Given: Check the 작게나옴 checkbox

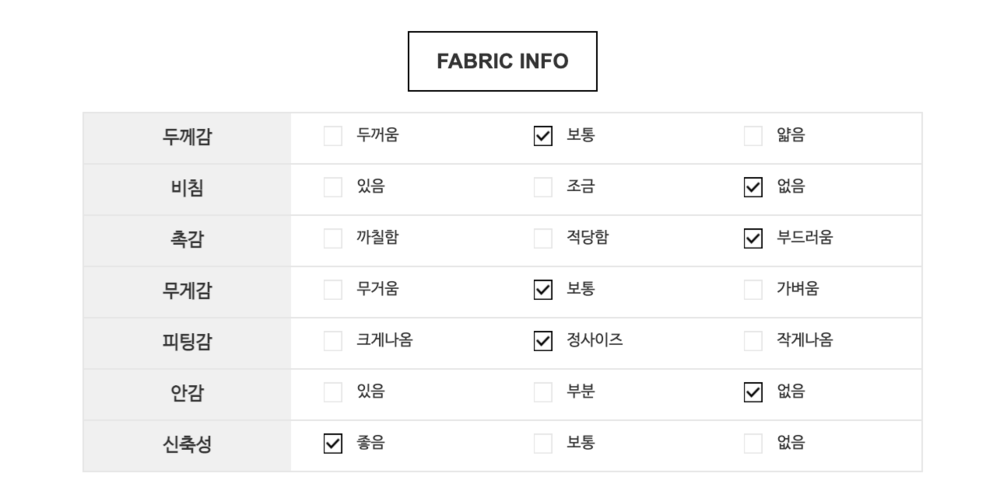Looking at the screenshot, I should click(x=753, y=341).
